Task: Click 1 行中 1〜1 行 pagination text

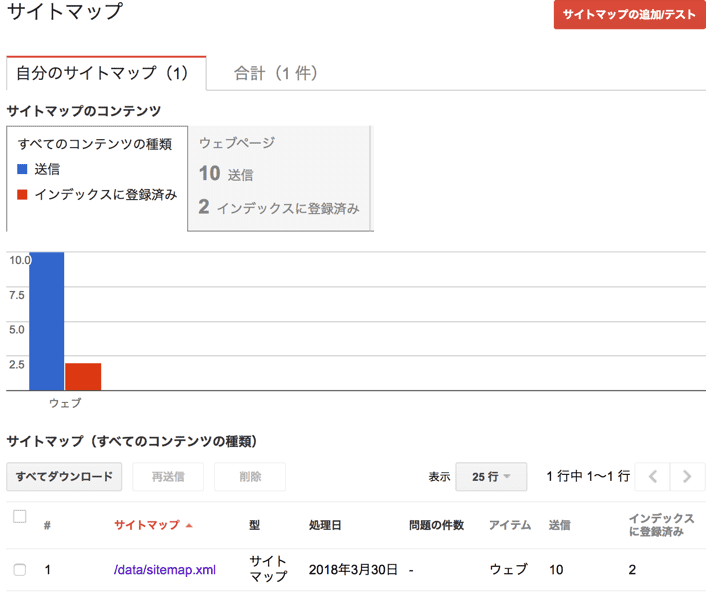Action: click(588, 476)
